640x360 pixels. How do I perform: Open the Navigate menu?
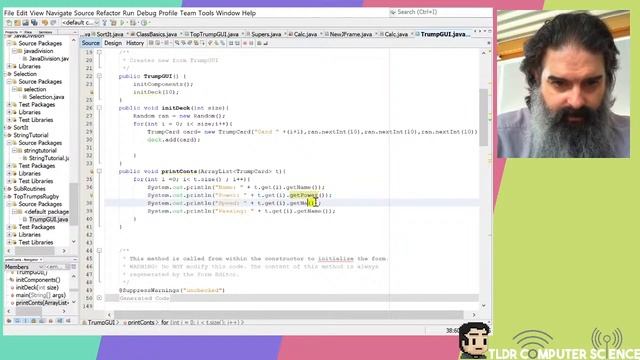pyautogui.click(x=58, y=13)
